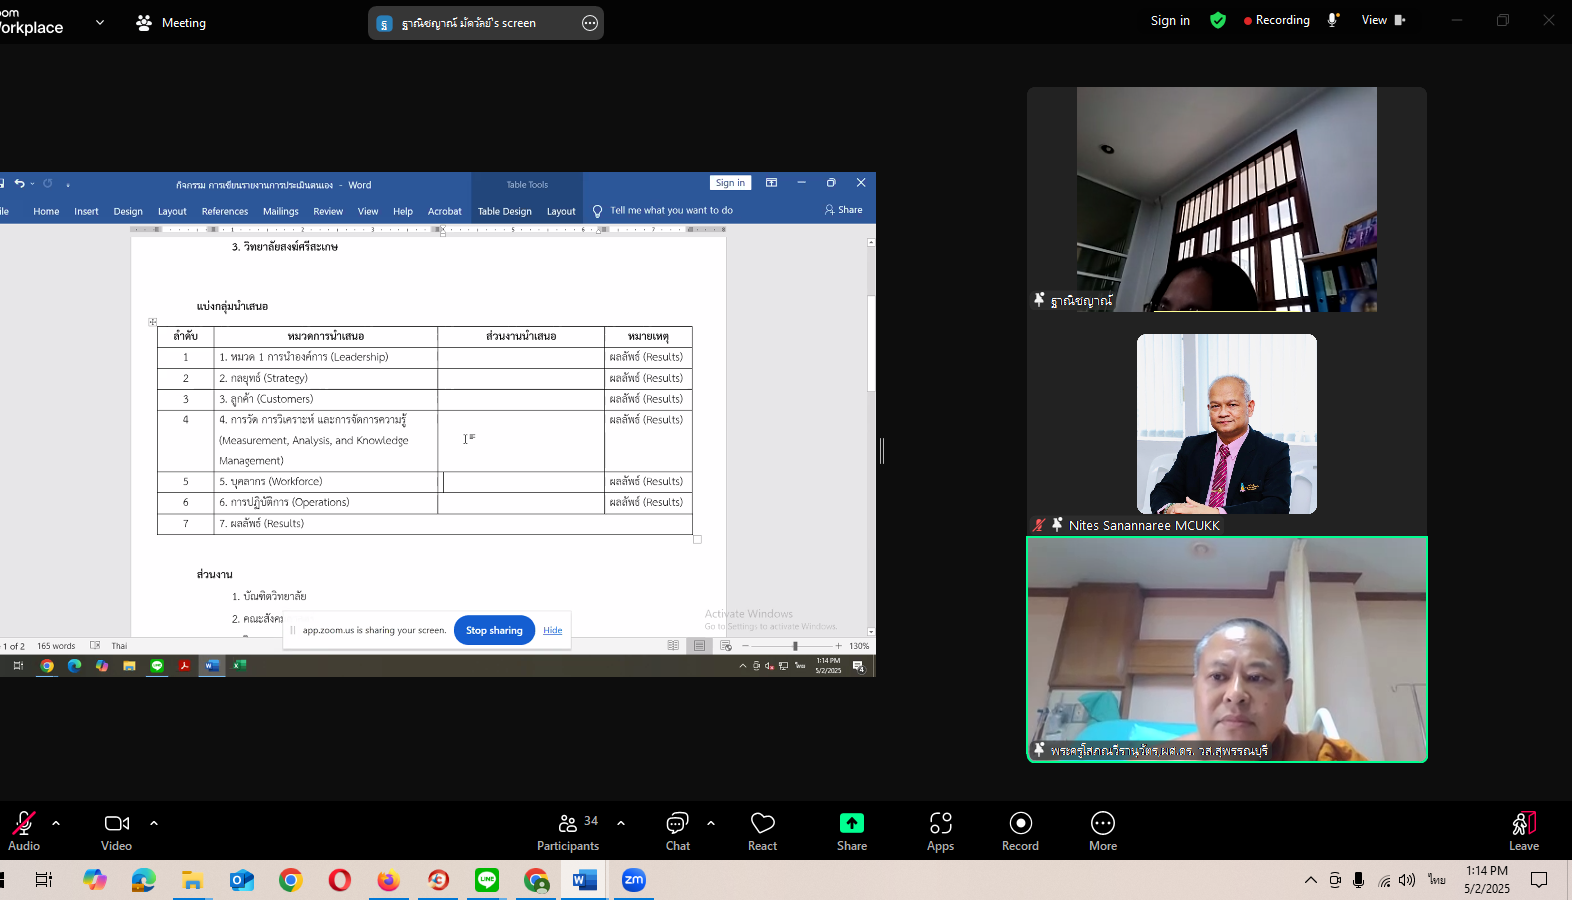Leave the meeting

pyautogui.click(x=1524, y=831)
